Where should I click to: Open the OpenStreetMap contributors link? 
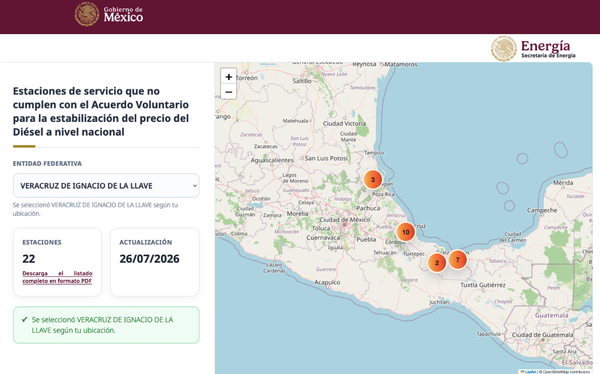pyautogui.click(x=565, y=371)
